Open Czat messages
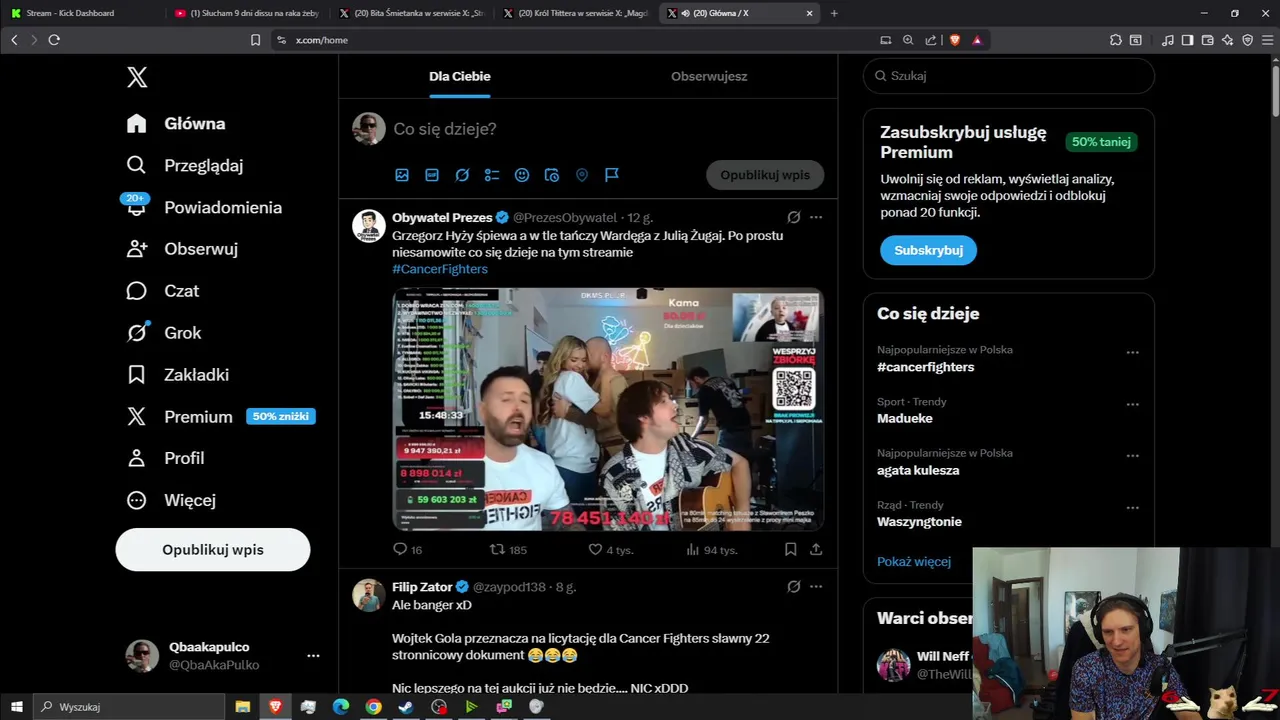 coord(163,291)
